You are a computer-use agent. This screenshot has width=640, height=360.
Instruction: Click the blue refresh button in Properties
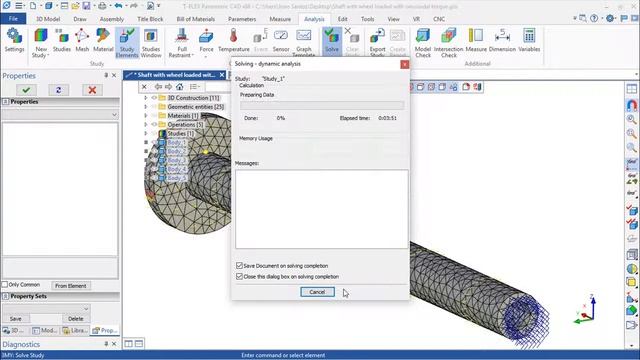(58, 90)
